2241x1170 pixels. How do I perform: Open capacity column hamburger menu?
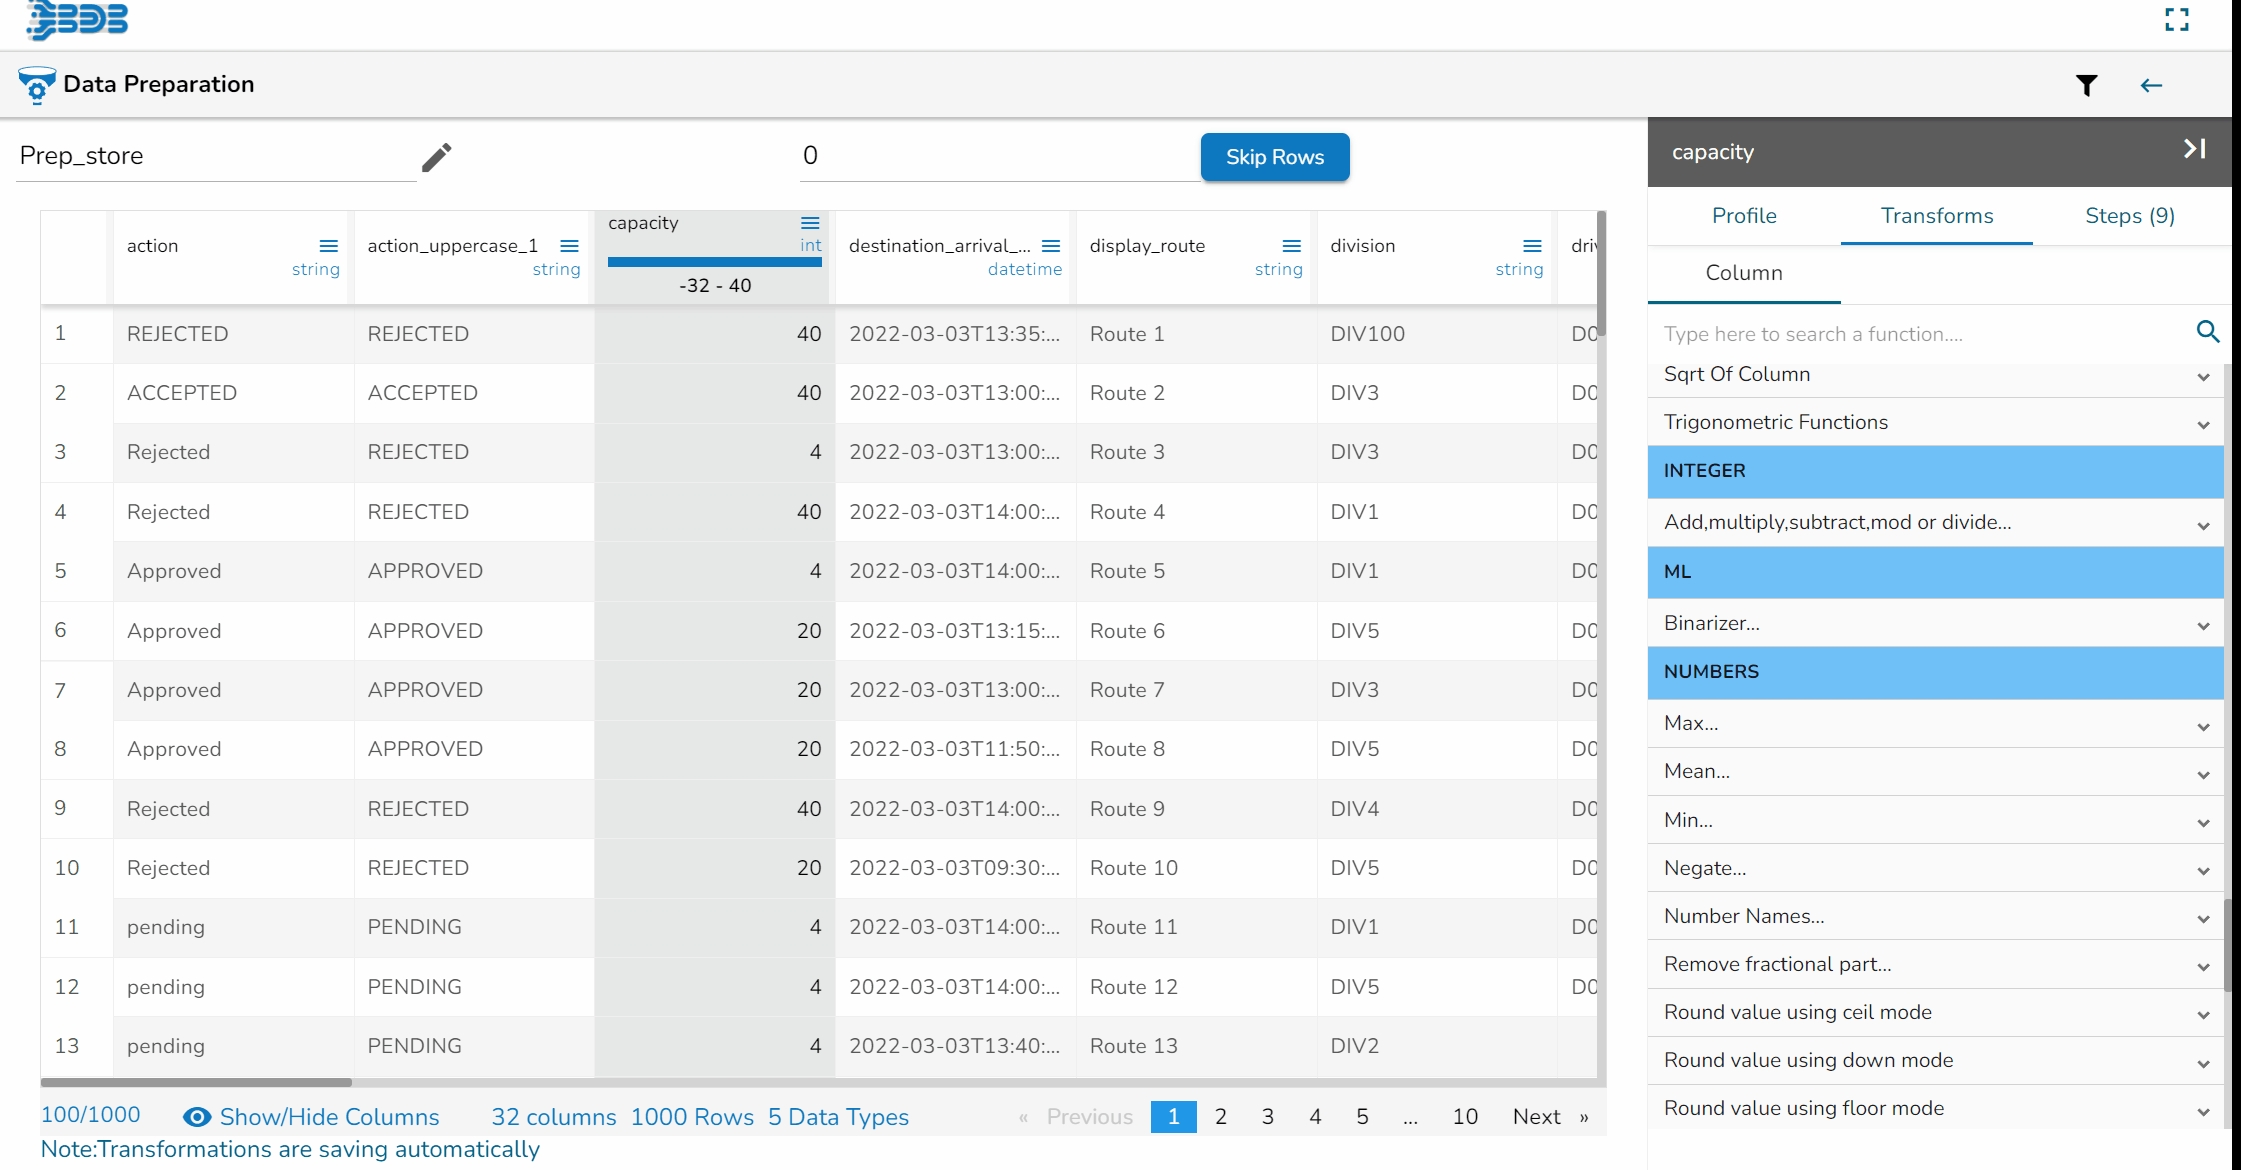[810, 223]
